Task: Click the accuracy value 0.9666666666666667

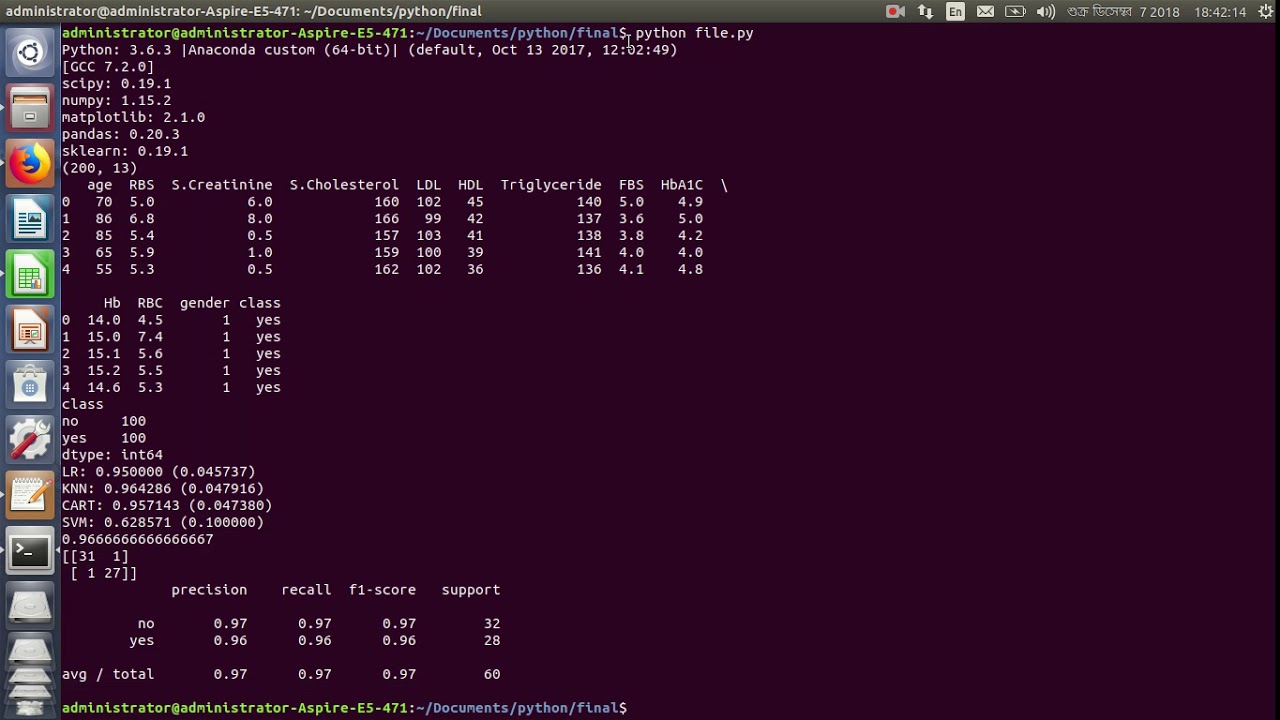Action: pos(138,540)
